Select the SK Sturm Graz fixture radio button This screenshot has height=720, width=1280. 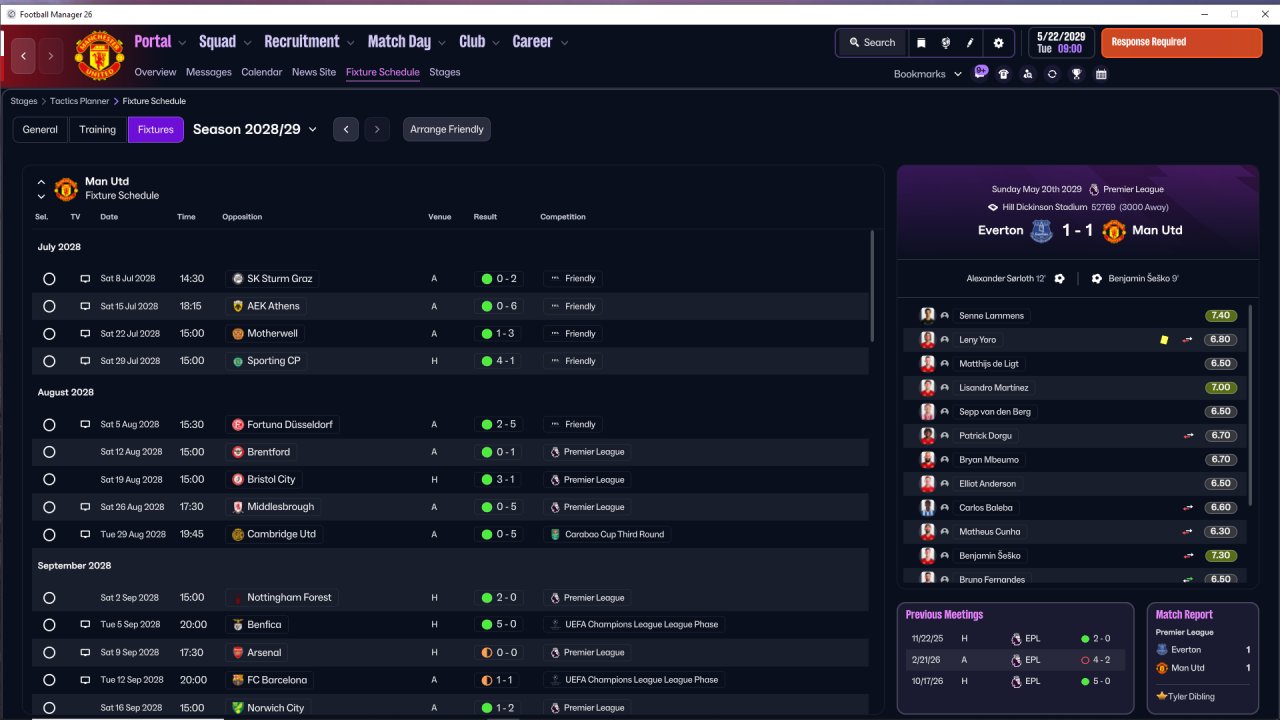[49, 279]
